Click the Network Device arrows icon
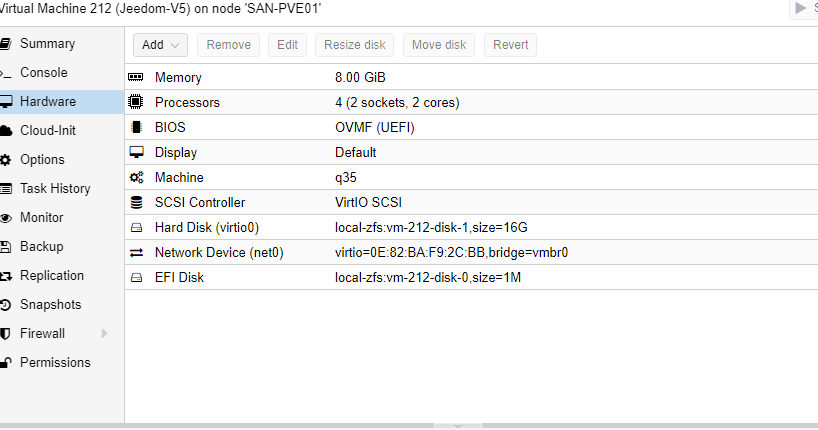818x430 pixels. [x=136, y=253]
